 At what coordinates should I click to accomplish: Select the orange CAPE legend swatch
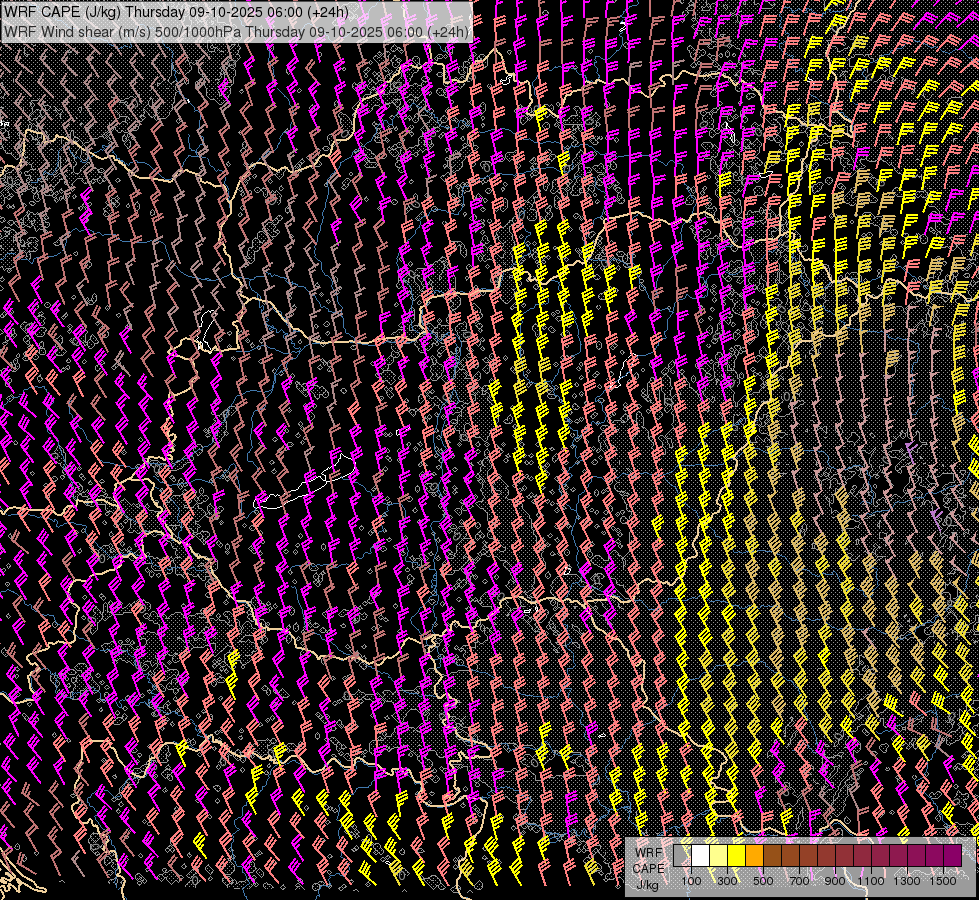click(x=754, y=856)
